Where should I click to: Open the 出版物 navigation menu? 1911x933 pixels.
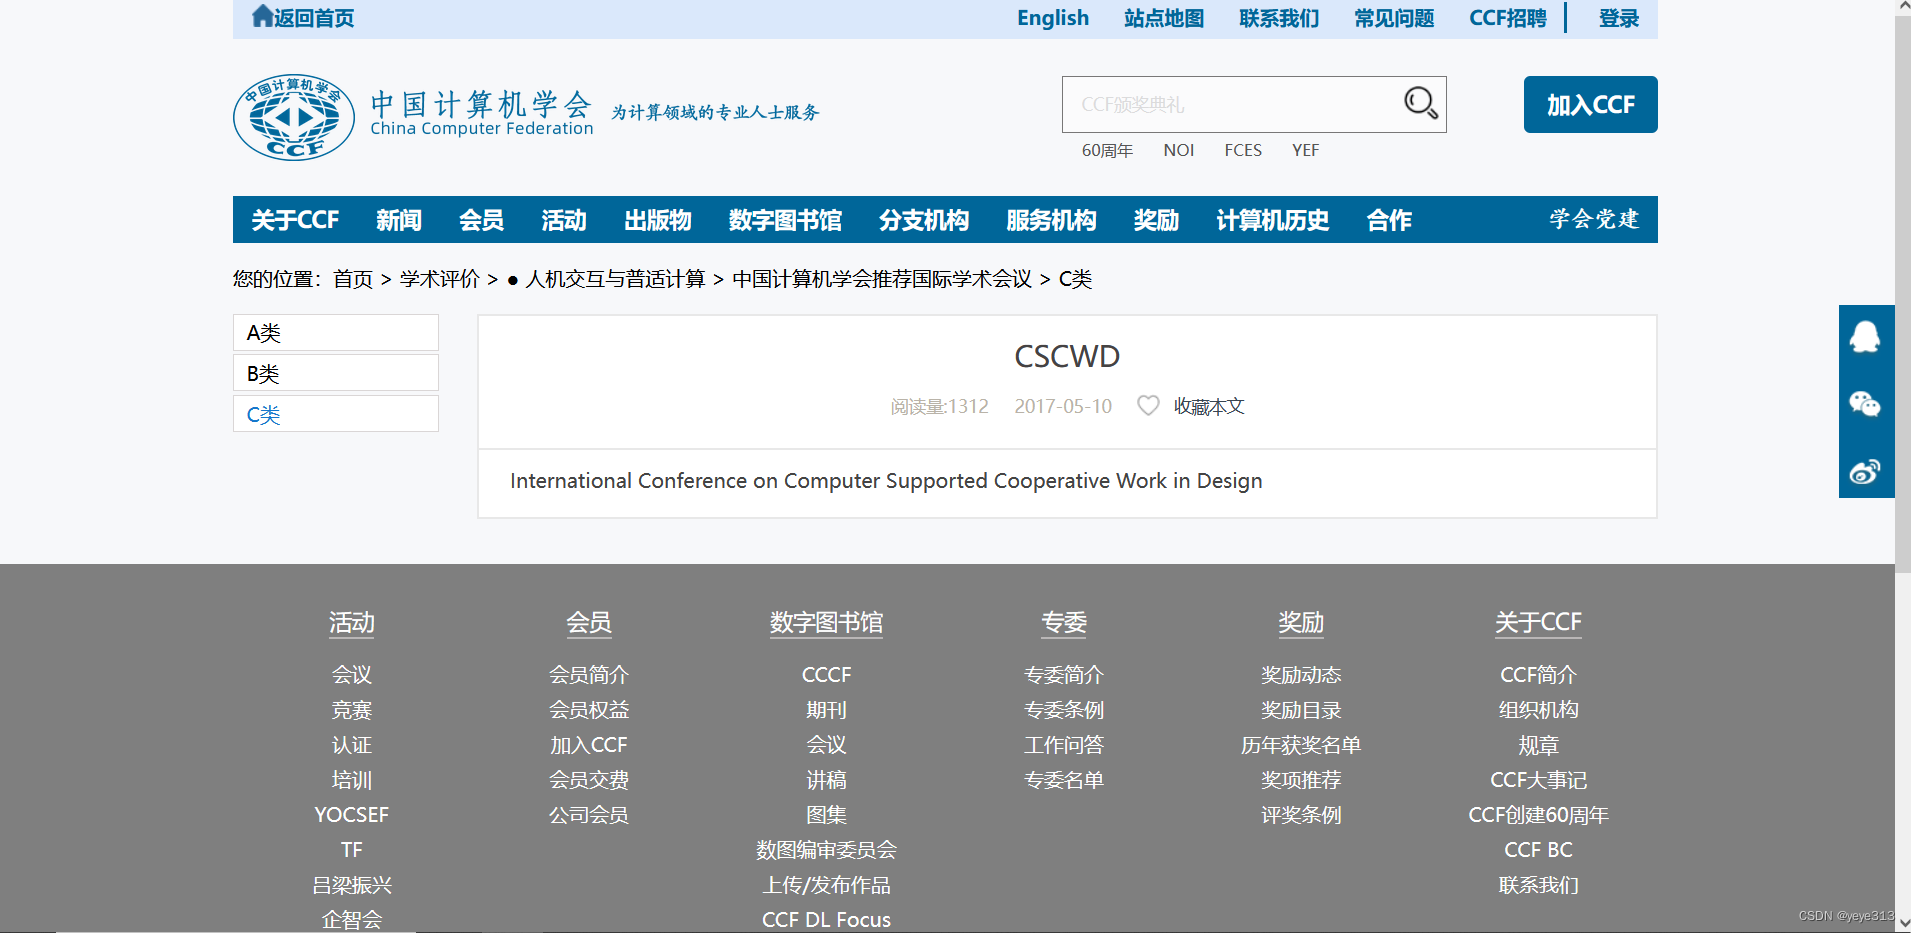pos(657,220)
